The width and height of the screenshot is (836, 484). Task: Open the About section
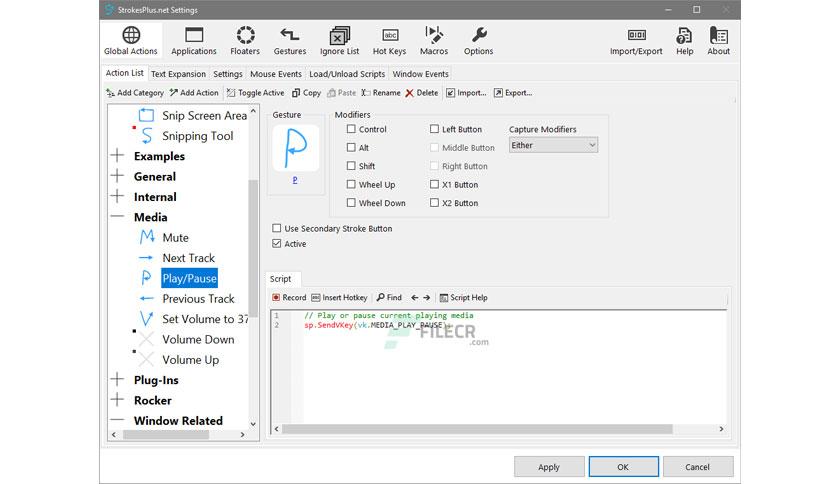[x=718, y=41]
